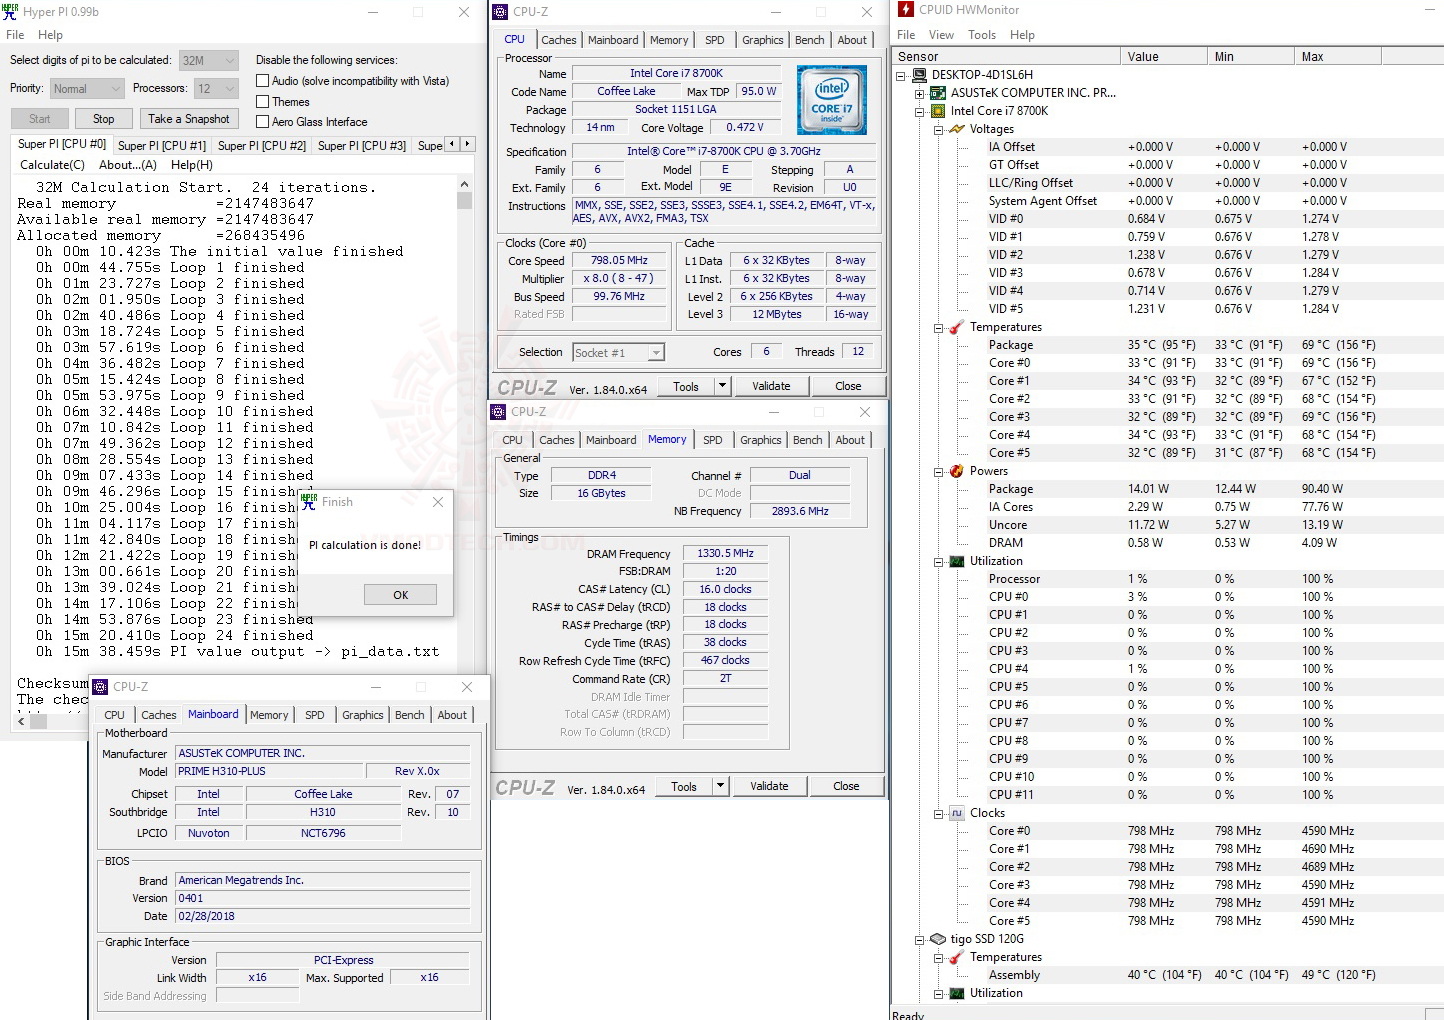The image size is (1444, 1020).
Task: Open Tools dropdown arrow in CPU-Z CPU window
Action: pyautogui.click(x=722, y=386)
